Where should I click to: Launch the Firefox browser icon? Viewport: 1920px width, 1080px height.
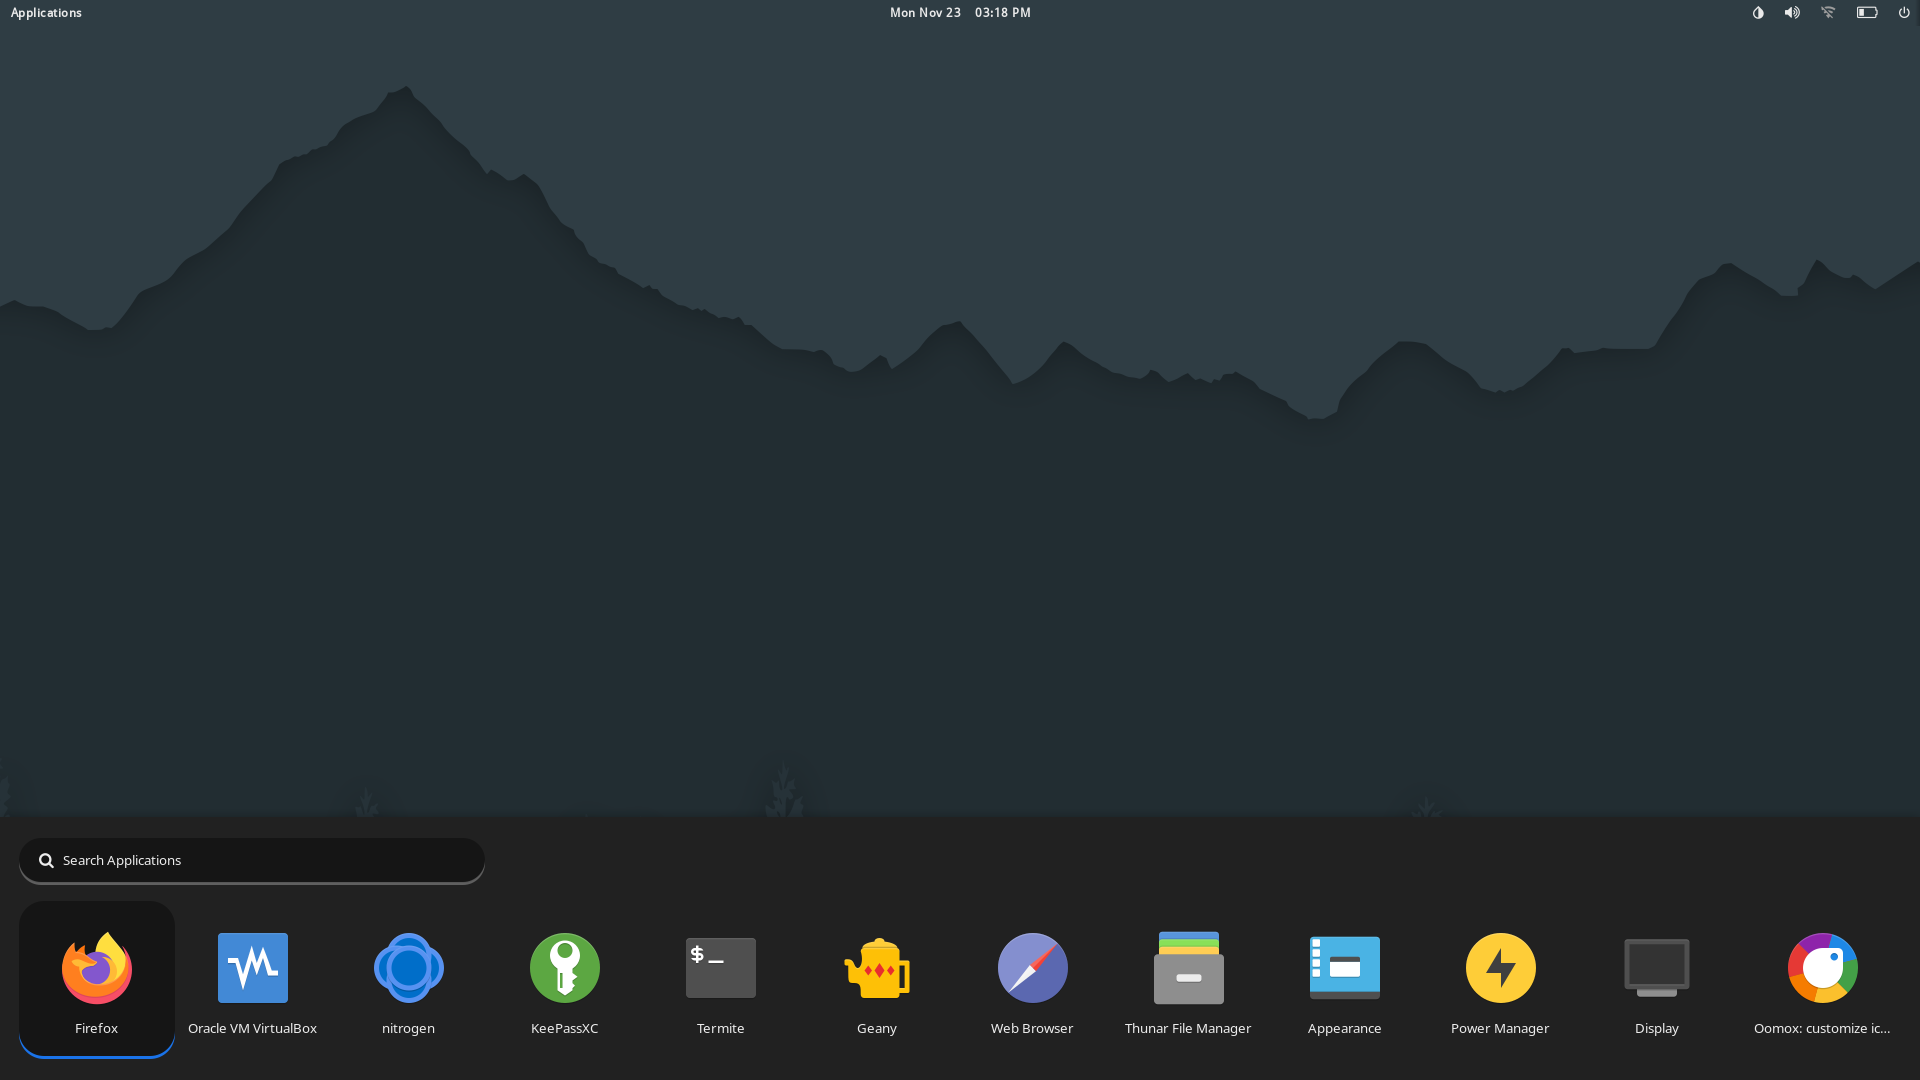[x=97, y=968]
